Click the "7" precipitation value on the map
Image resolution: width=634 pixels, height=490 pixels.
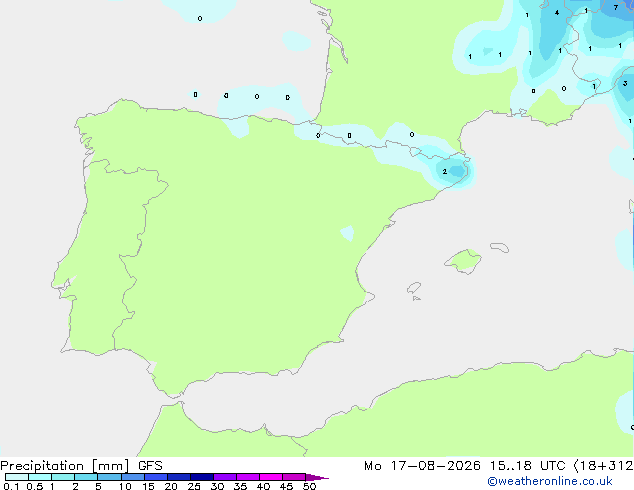[616, 7]
